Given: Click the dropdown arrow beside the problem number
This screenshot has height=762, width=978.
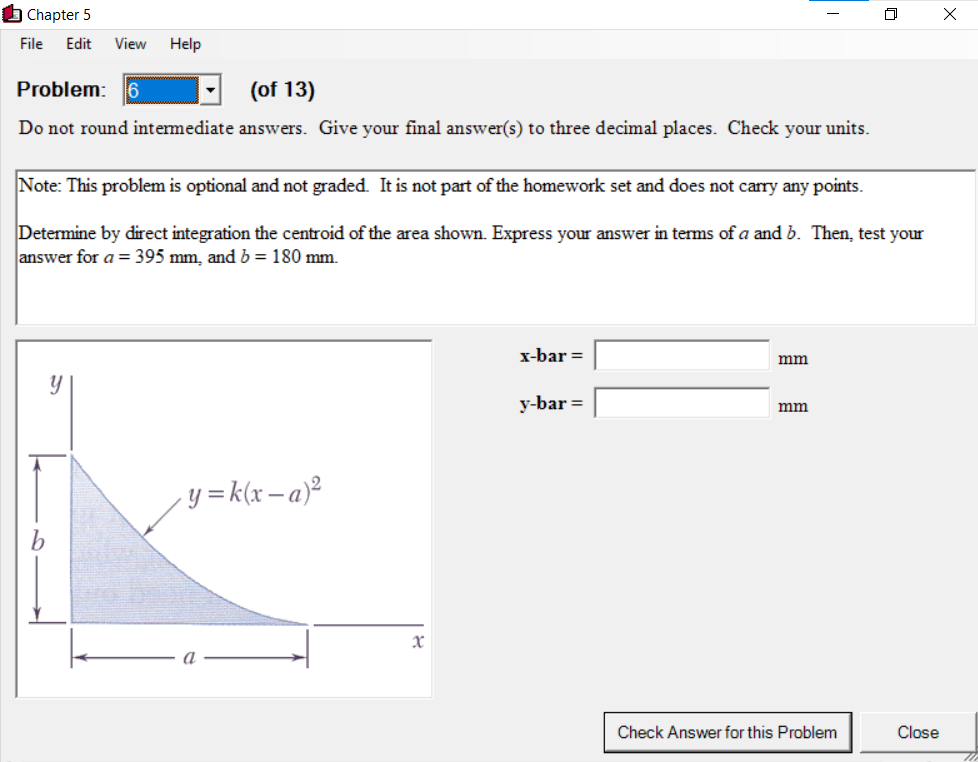Looking at the screenshot, I should click(210, 90).
